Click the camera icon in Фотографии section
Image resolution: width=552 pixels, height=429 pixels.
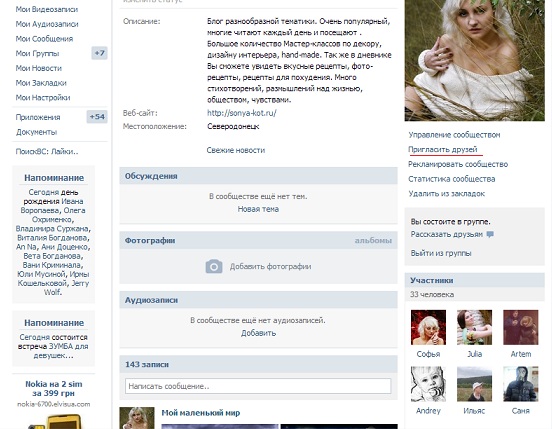pos(214,266)
